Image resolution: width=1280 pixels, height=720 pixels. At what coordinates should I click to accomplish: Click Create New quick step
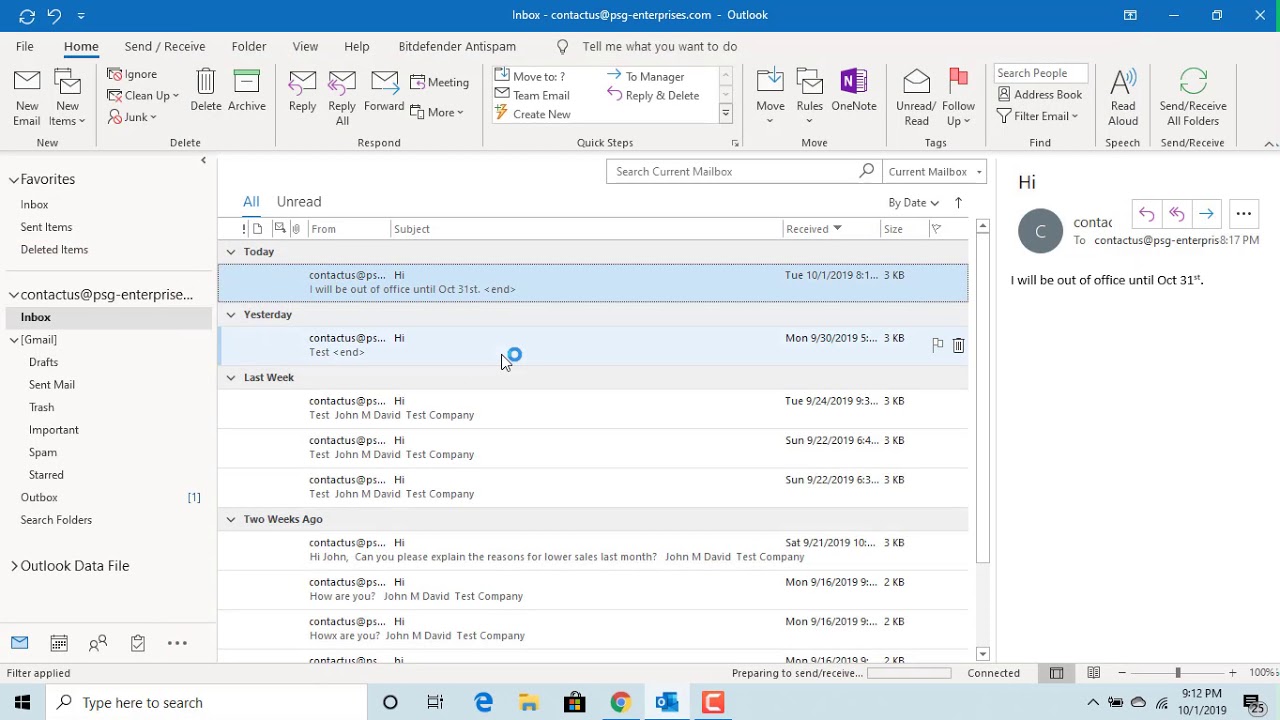coord(532,114)
